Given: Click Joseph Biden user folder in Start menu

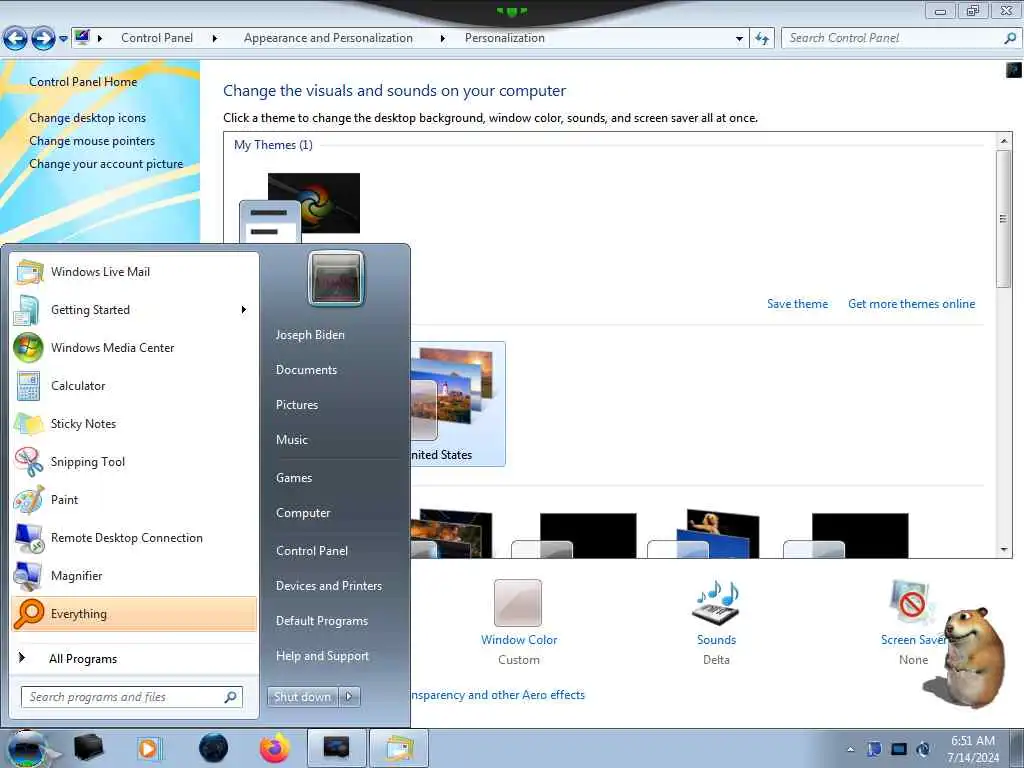Looking at the screenshot, I should 310,334.
